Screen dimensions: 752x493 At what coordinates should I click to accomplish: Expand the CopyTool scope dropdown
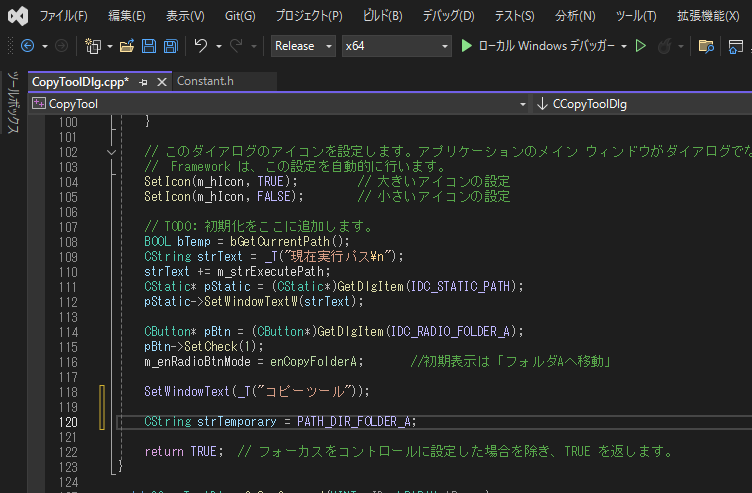522,104
